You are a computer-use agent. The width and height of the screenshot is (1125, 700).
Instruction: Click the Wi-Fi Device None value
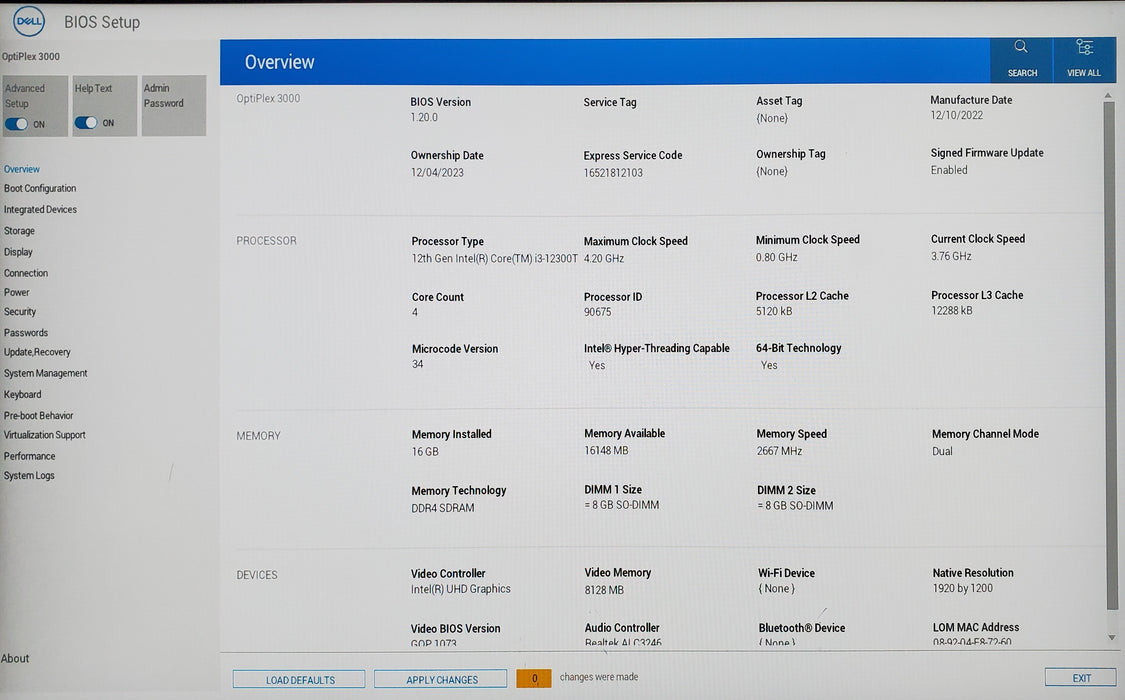[776, 589]
